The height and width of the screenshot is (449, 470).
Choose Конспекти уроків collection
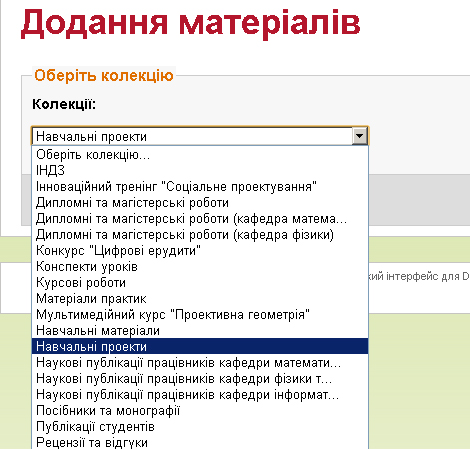200,267
